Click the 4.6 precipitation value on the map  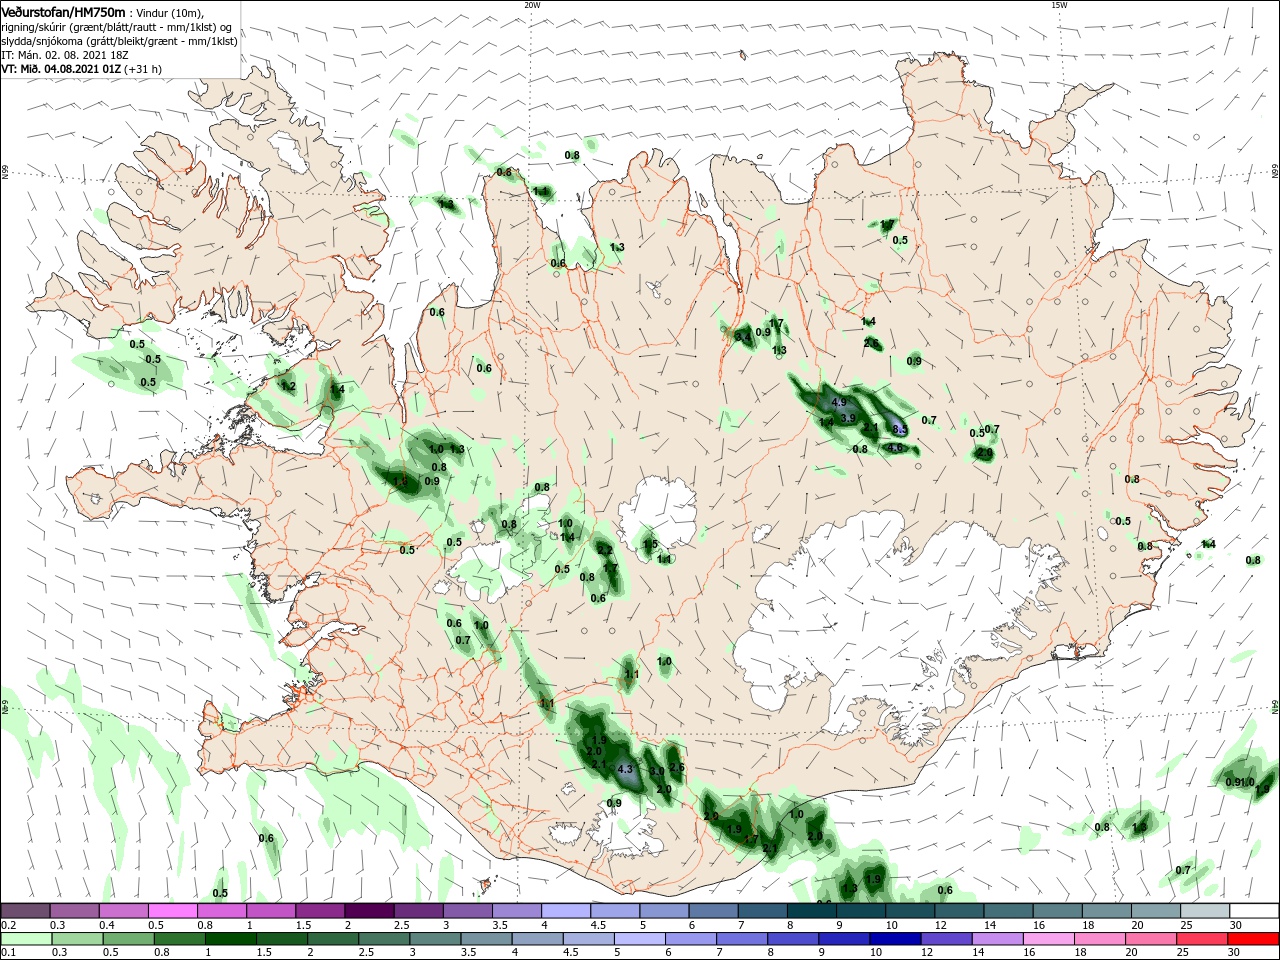pyautogui.click(x=896, y=447)
